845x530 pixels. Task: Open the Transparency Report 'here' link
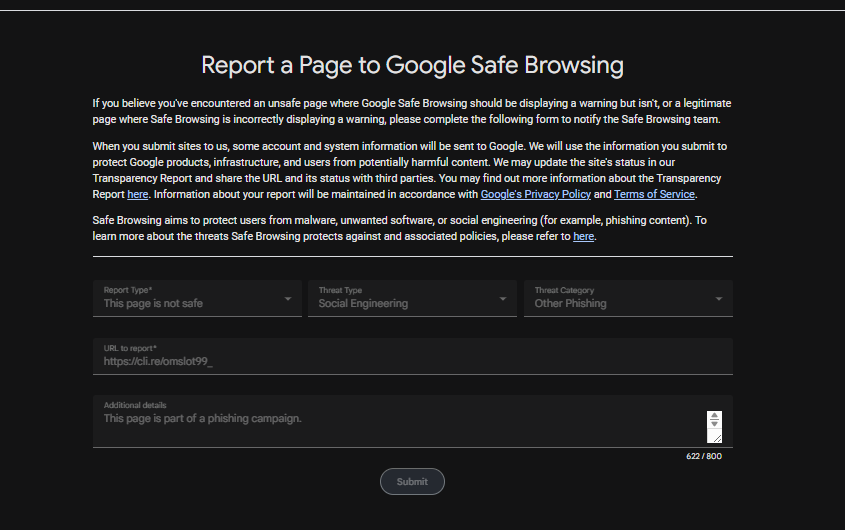click(x=137, y=194)
